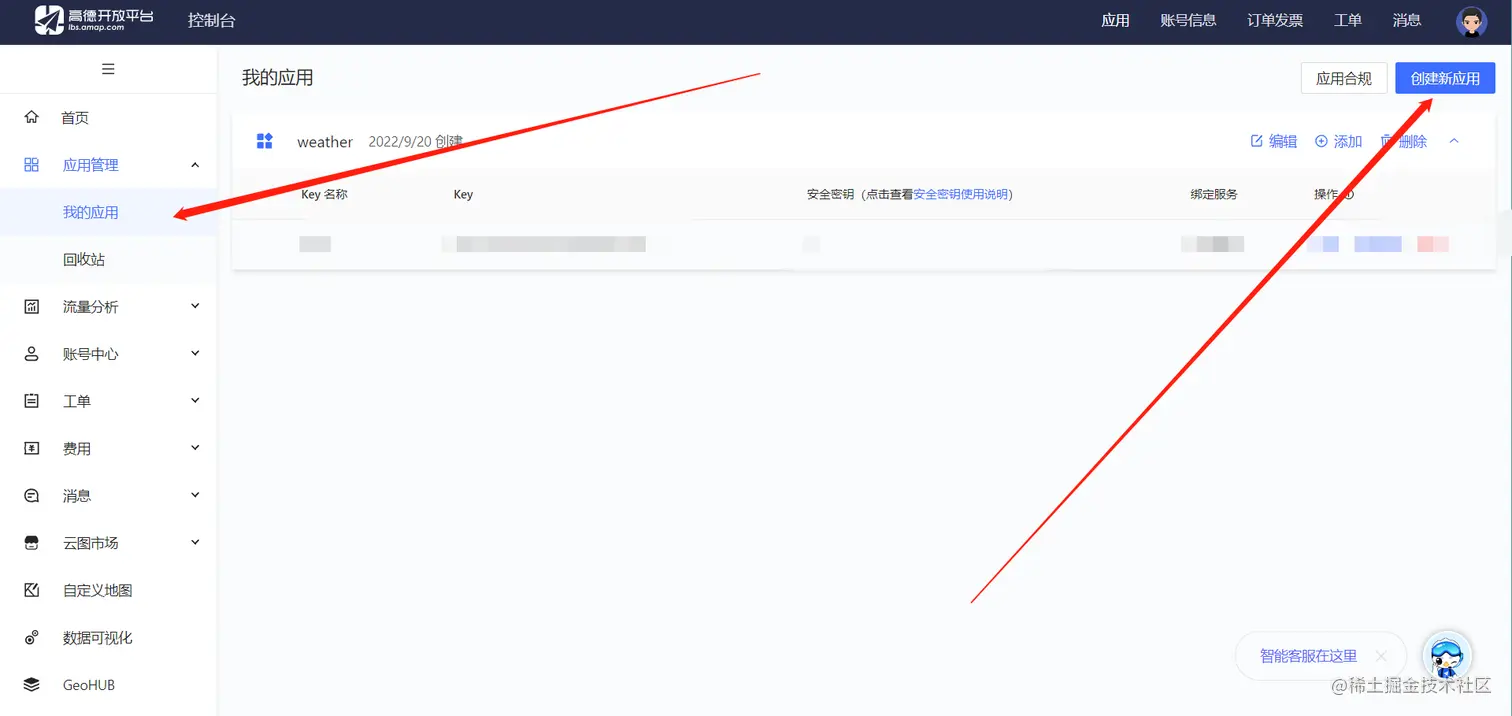Viewport: 1512px width, 716px height.
Task: Open GeoHUB sidebar label
Action: pos(89,685)
